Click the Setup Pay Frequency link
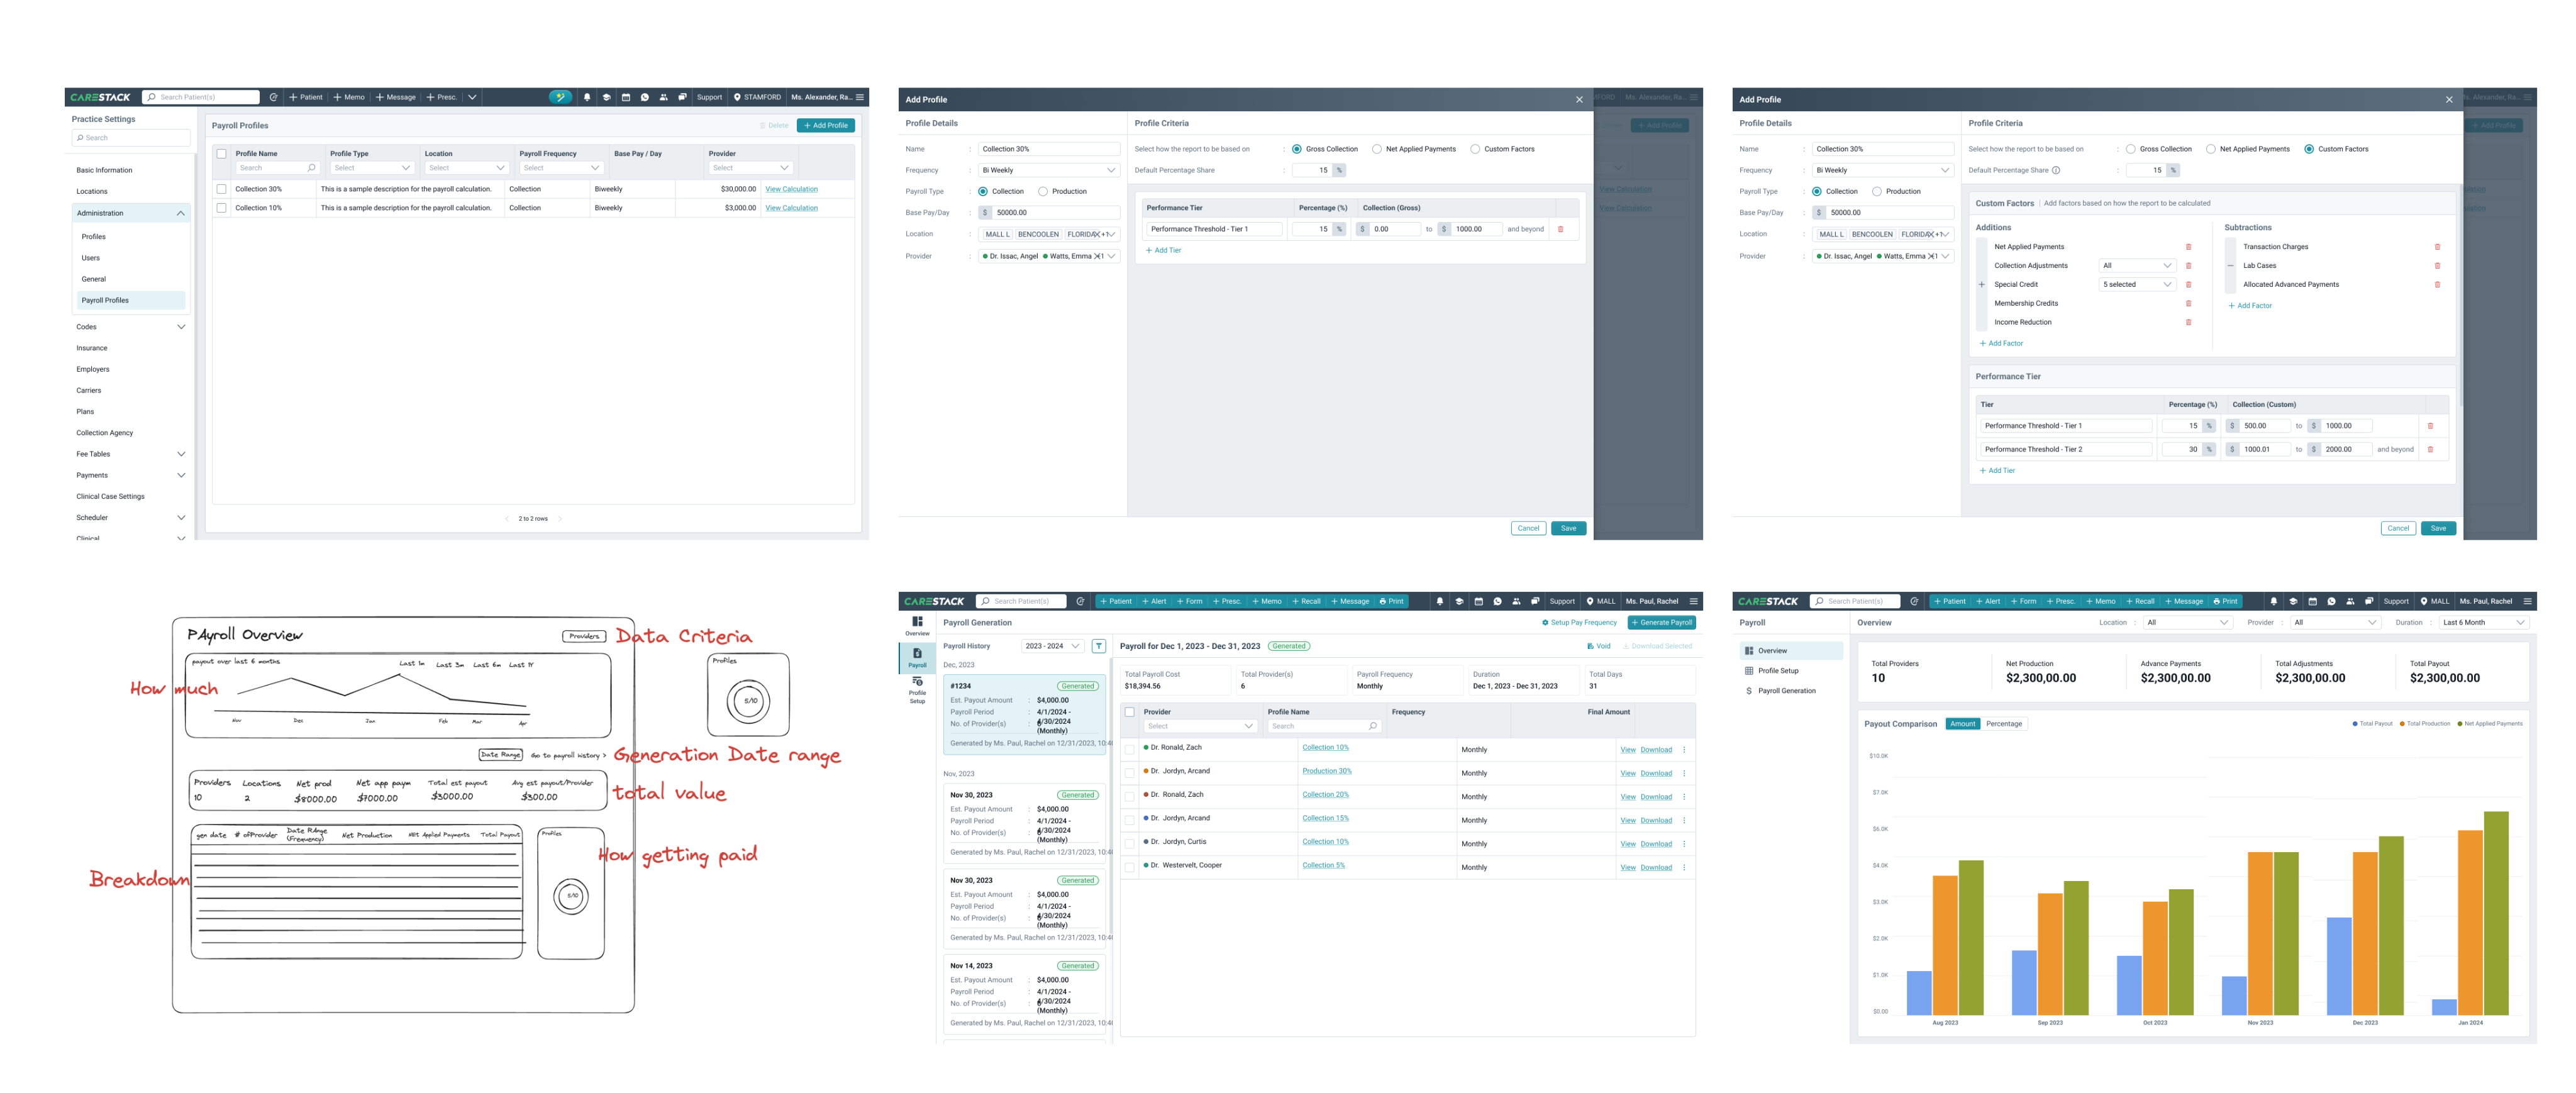 click(1579, 622)
